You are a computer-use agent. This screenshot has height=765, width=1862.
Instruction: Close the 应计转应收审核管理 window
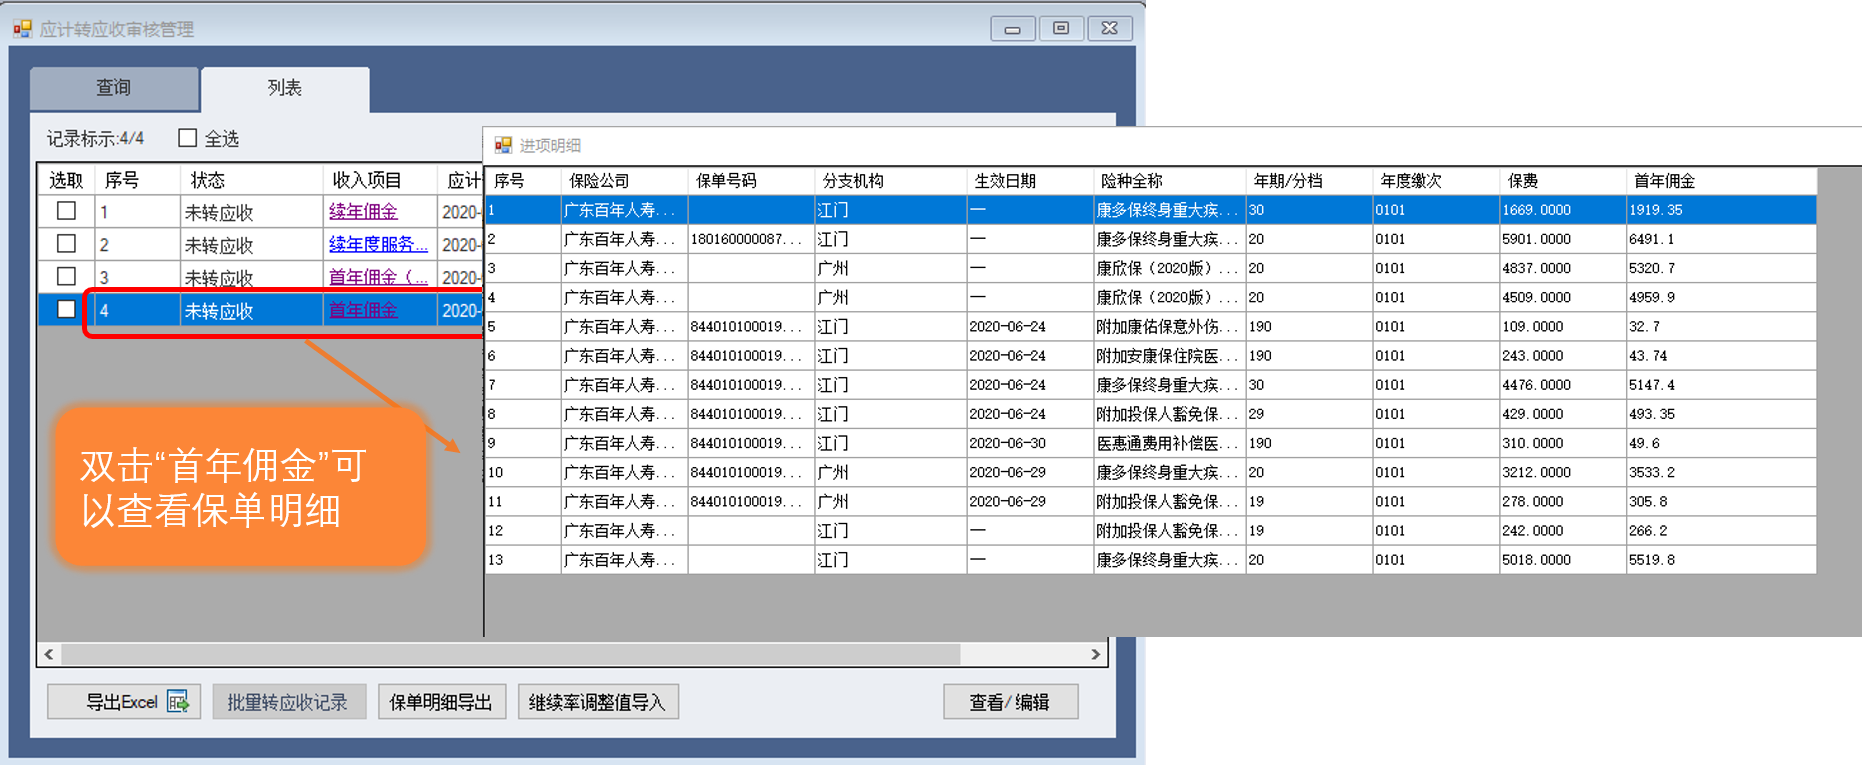point(1109,29)
